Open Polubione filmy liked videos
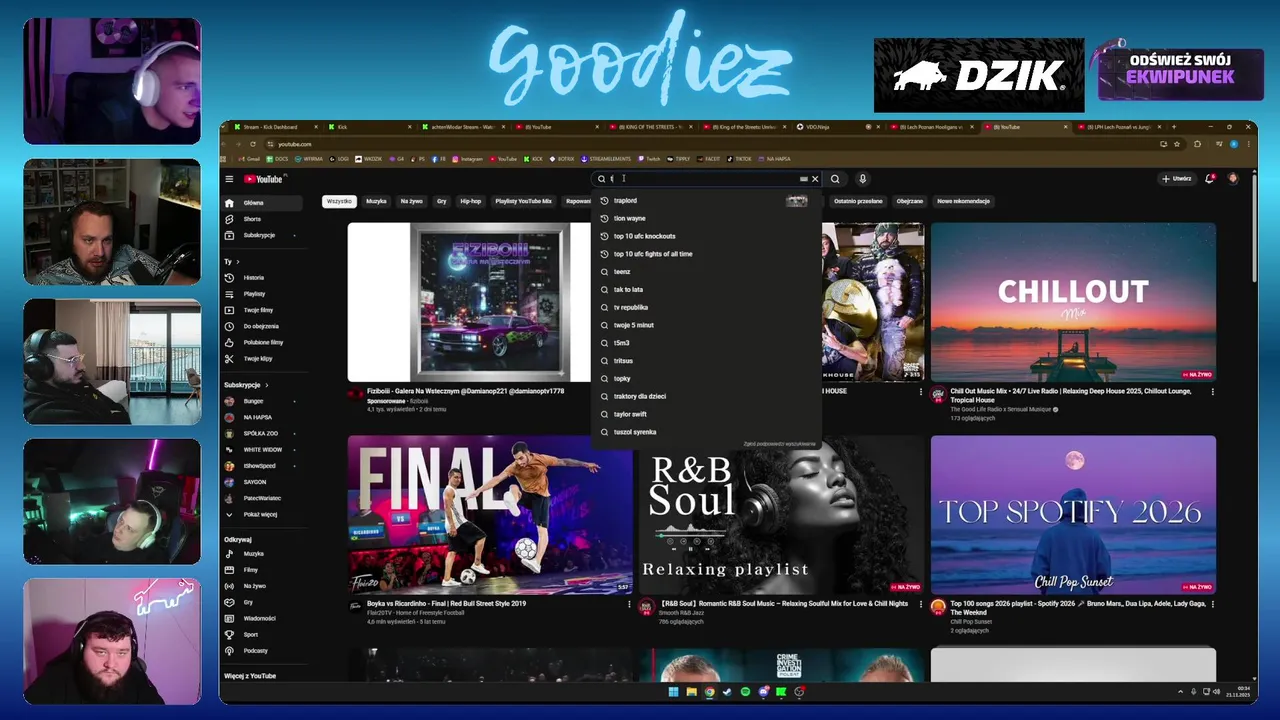The image size is (1280, 720). [x=263, y=342]
